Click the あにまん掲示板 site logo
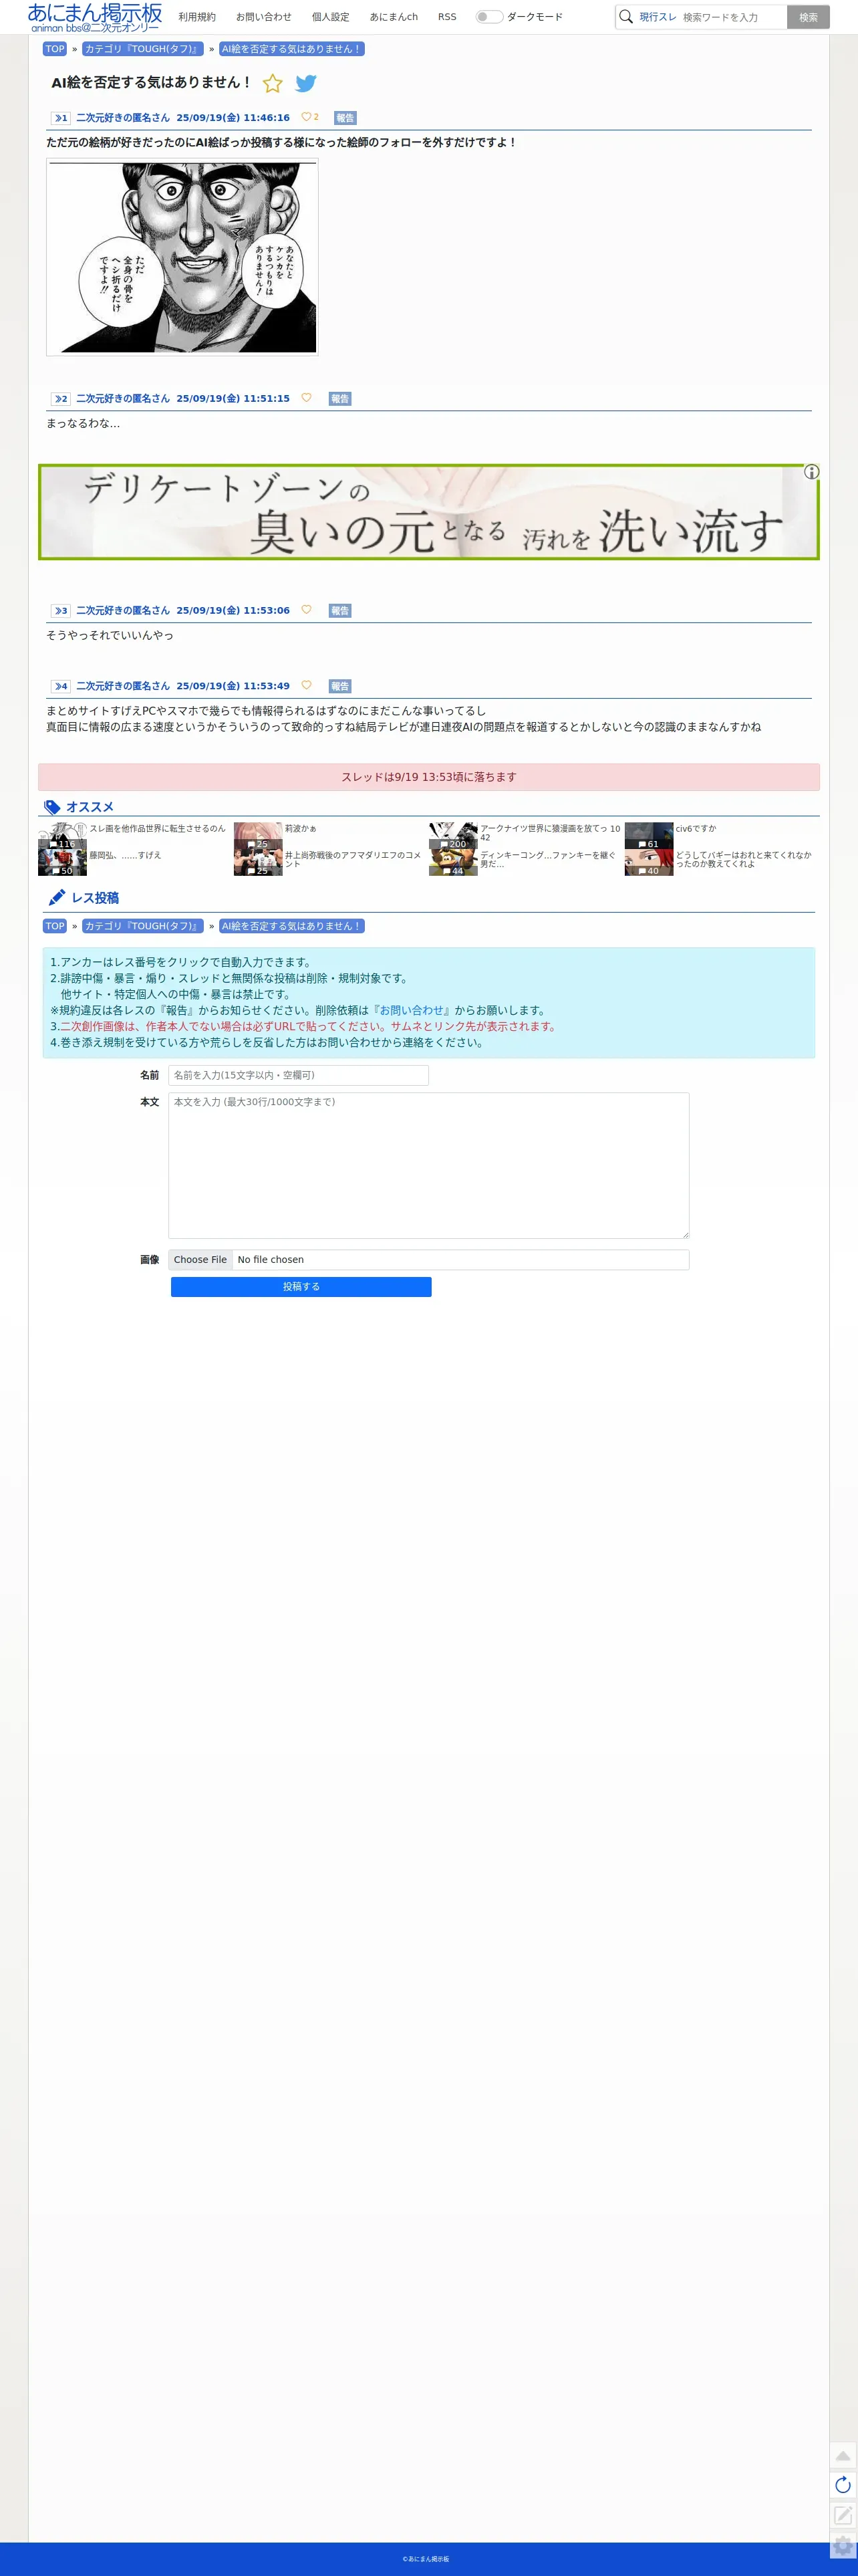Screen dimensions: 858x2576 (95, 17)
